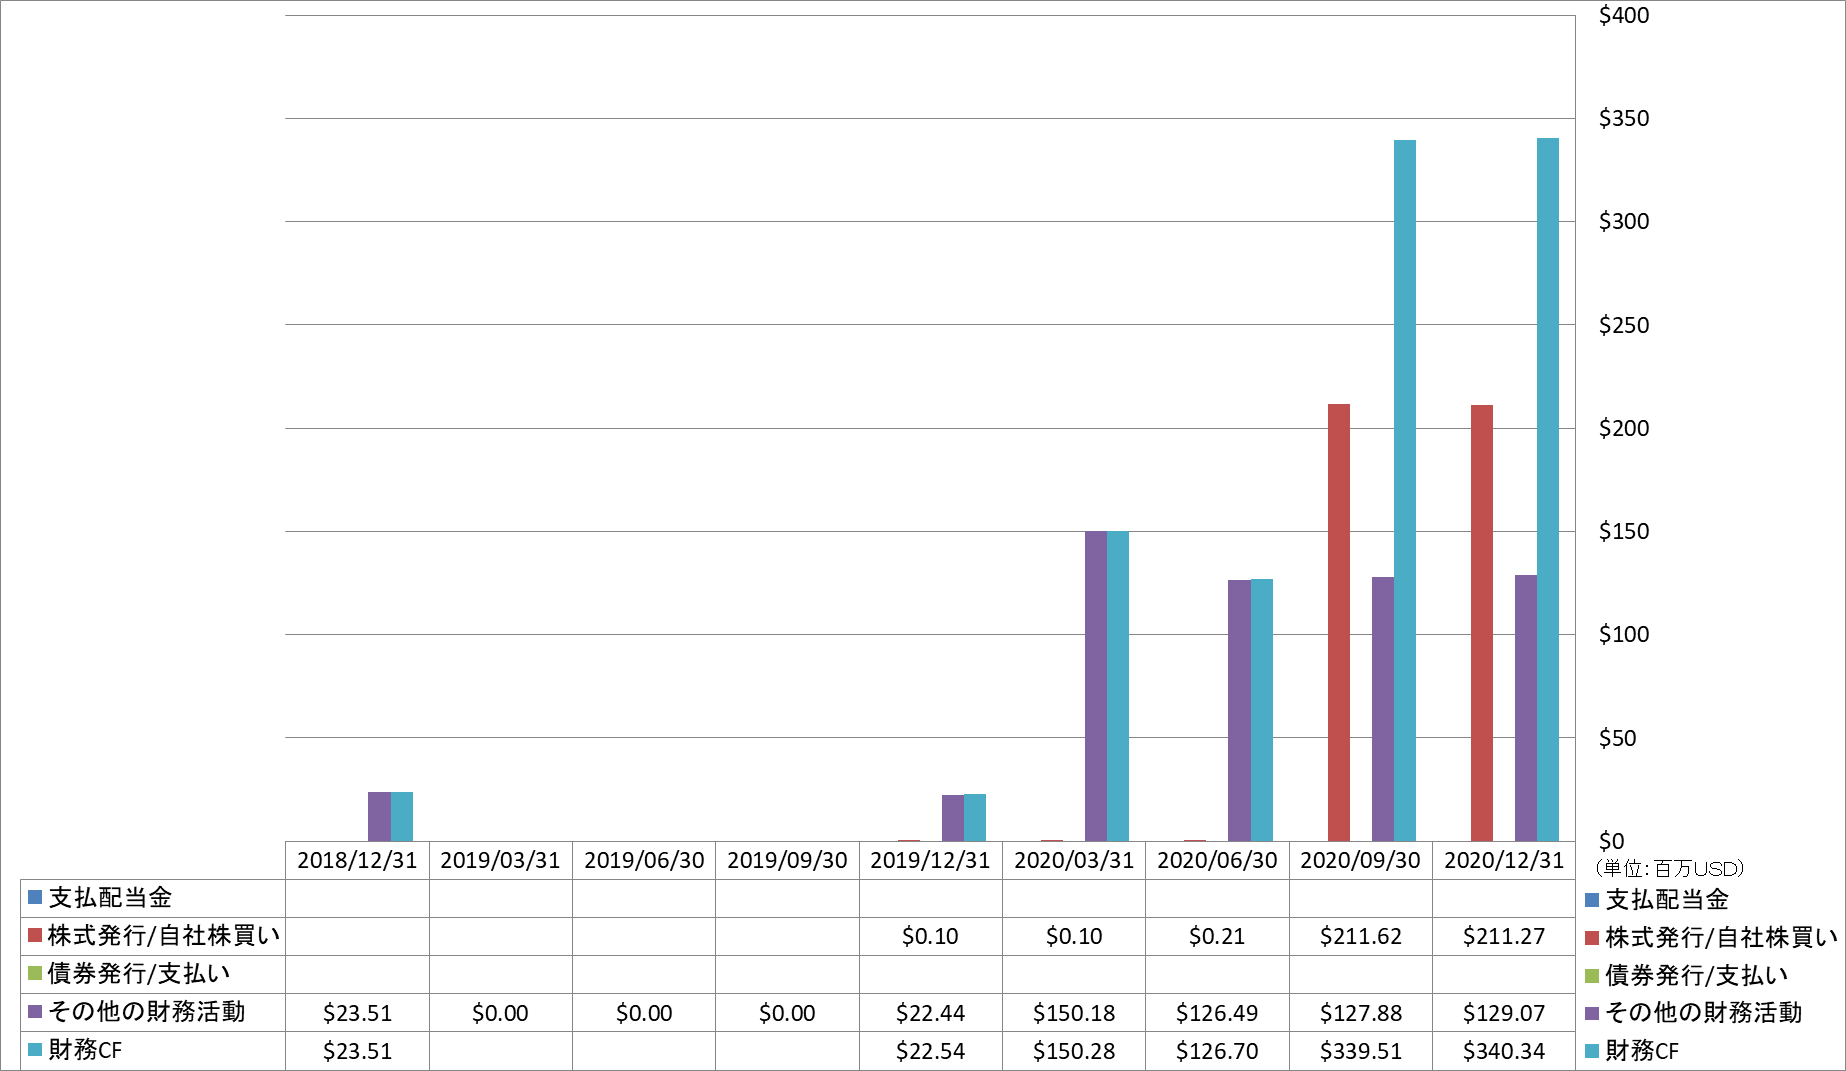Click the purple bar for 2018/12/31
The height and width of the screenshot is (1071, 1846).
pos(379,816)
